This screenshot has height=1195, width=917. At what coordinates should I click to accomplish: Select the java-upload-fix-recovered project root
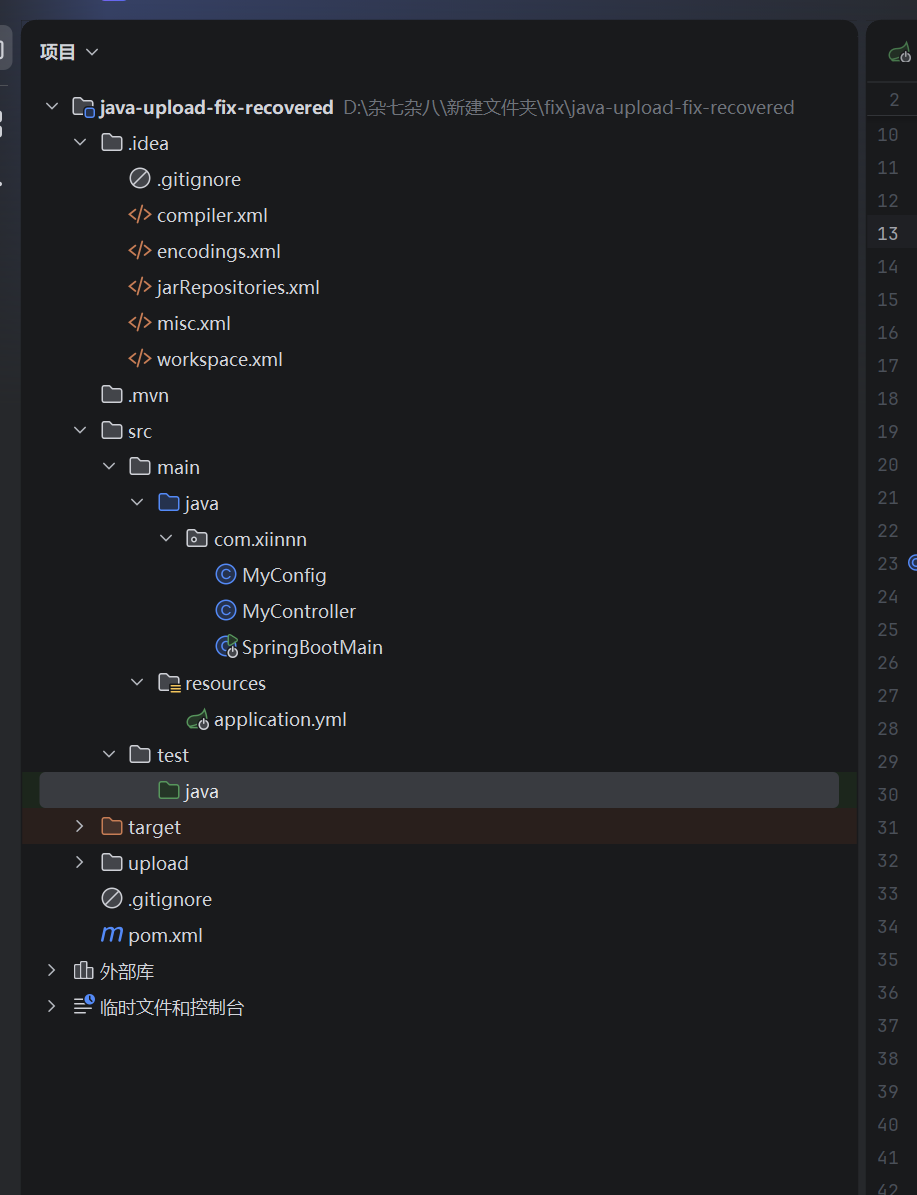point(216,107)
